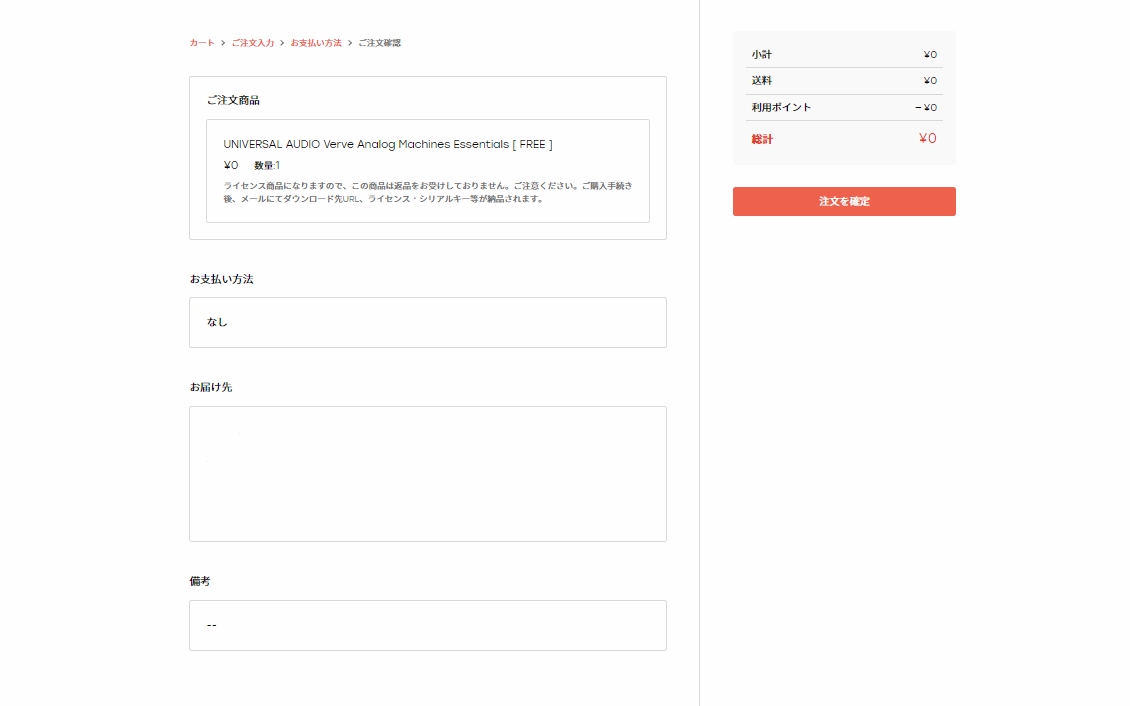Click the license notice starting ライセンス商品になります
The image size is (1130, 706).
click(x=427, y=192)
